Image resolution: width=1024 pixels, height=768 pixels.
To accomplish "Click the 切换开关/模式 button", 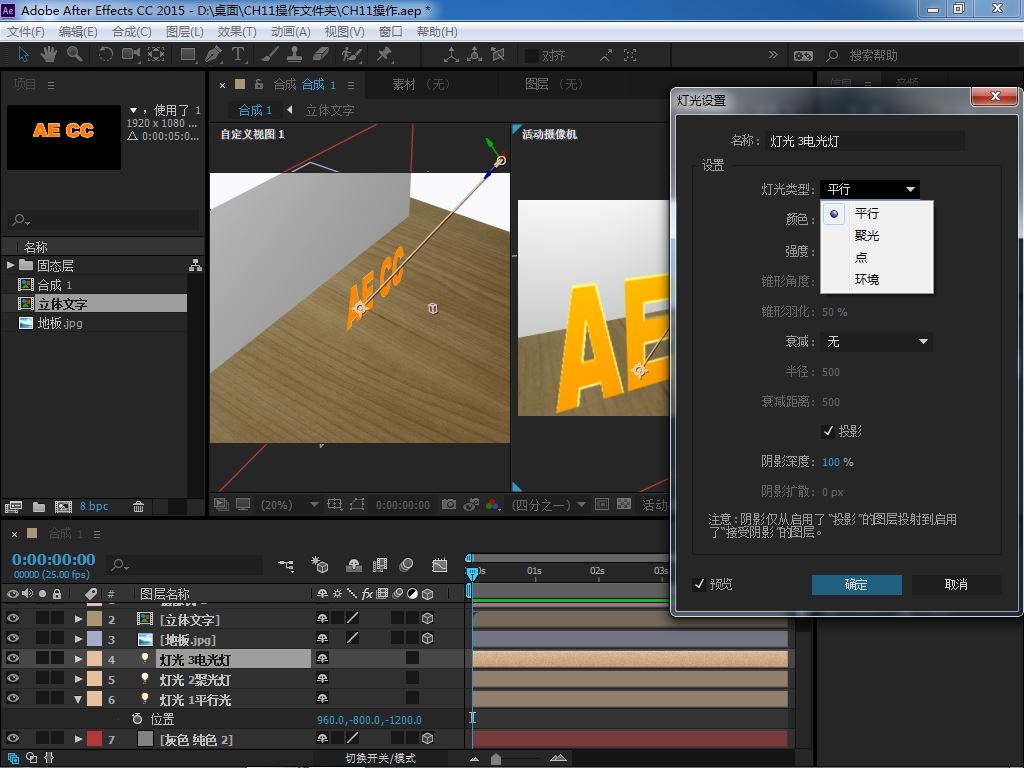I will tap(380, 758).
